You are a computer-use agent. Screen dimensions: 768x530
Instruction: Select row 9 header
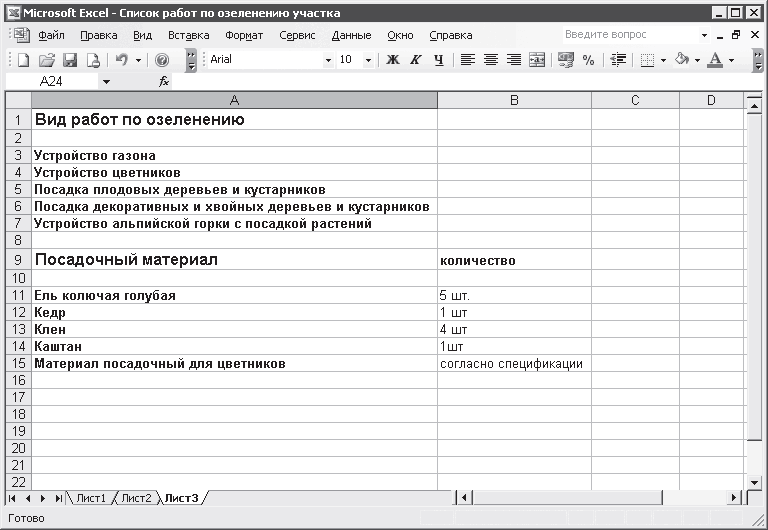click(x=19, y=259)
